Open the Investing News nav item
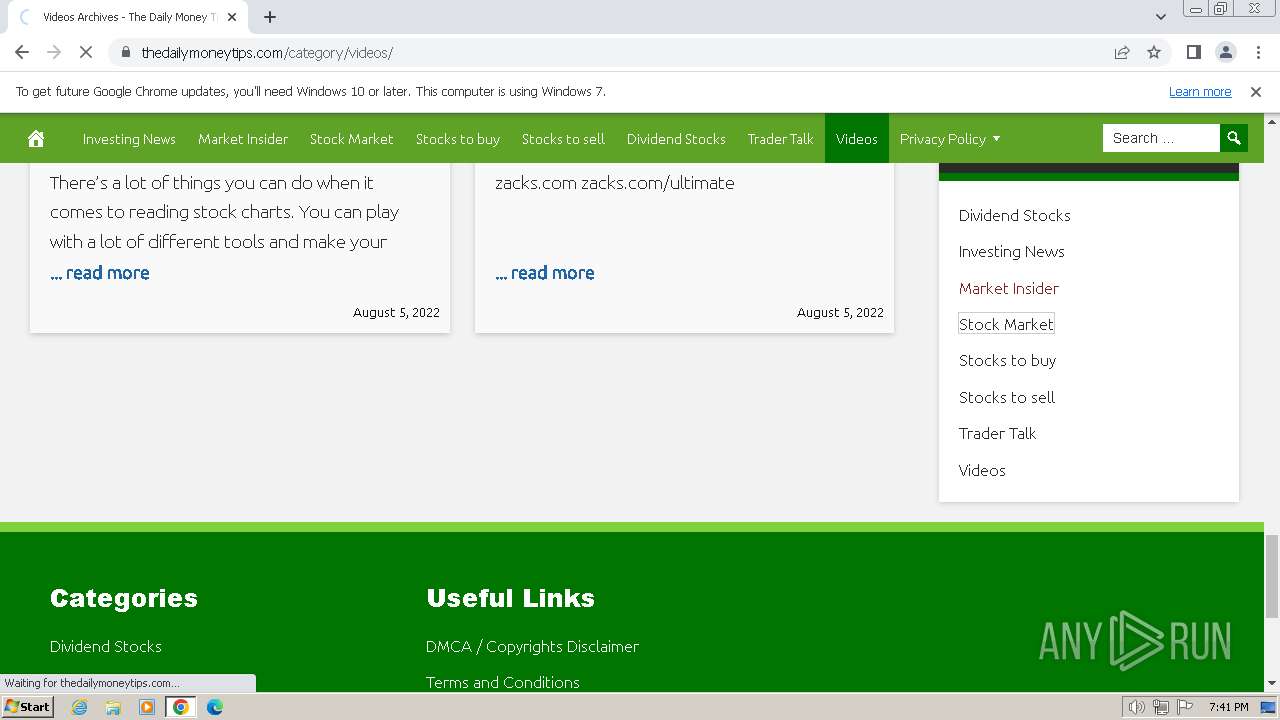 (x=129, y=139)
